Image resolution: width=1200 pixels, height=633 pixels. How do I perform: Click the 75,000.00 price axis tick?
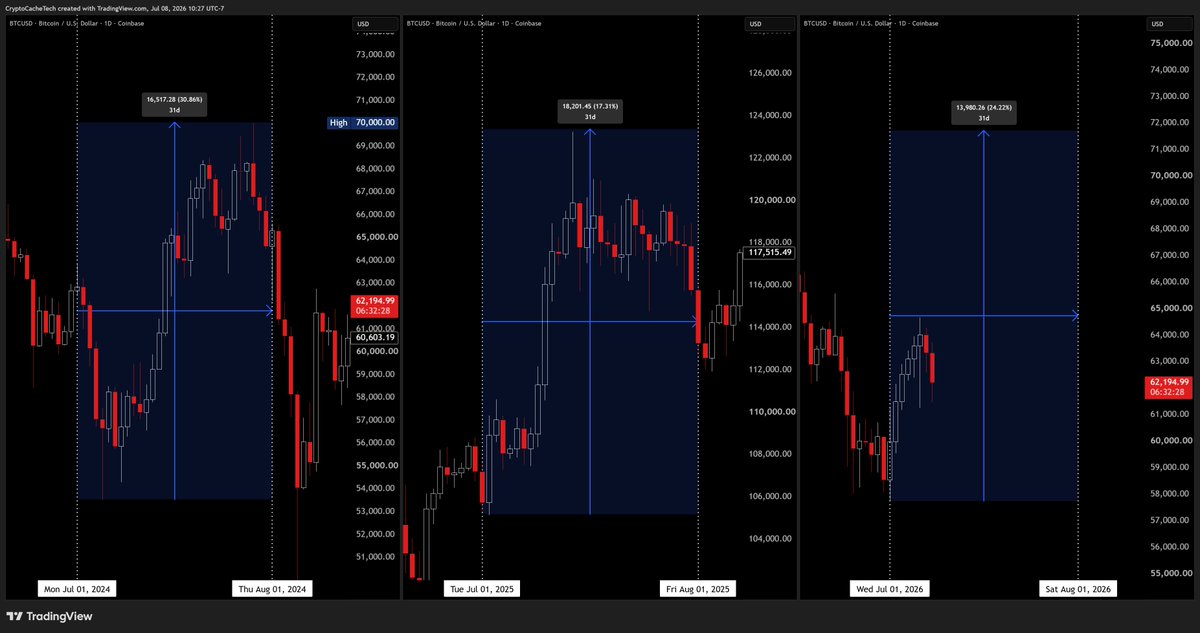click(x=1169, y=43)
